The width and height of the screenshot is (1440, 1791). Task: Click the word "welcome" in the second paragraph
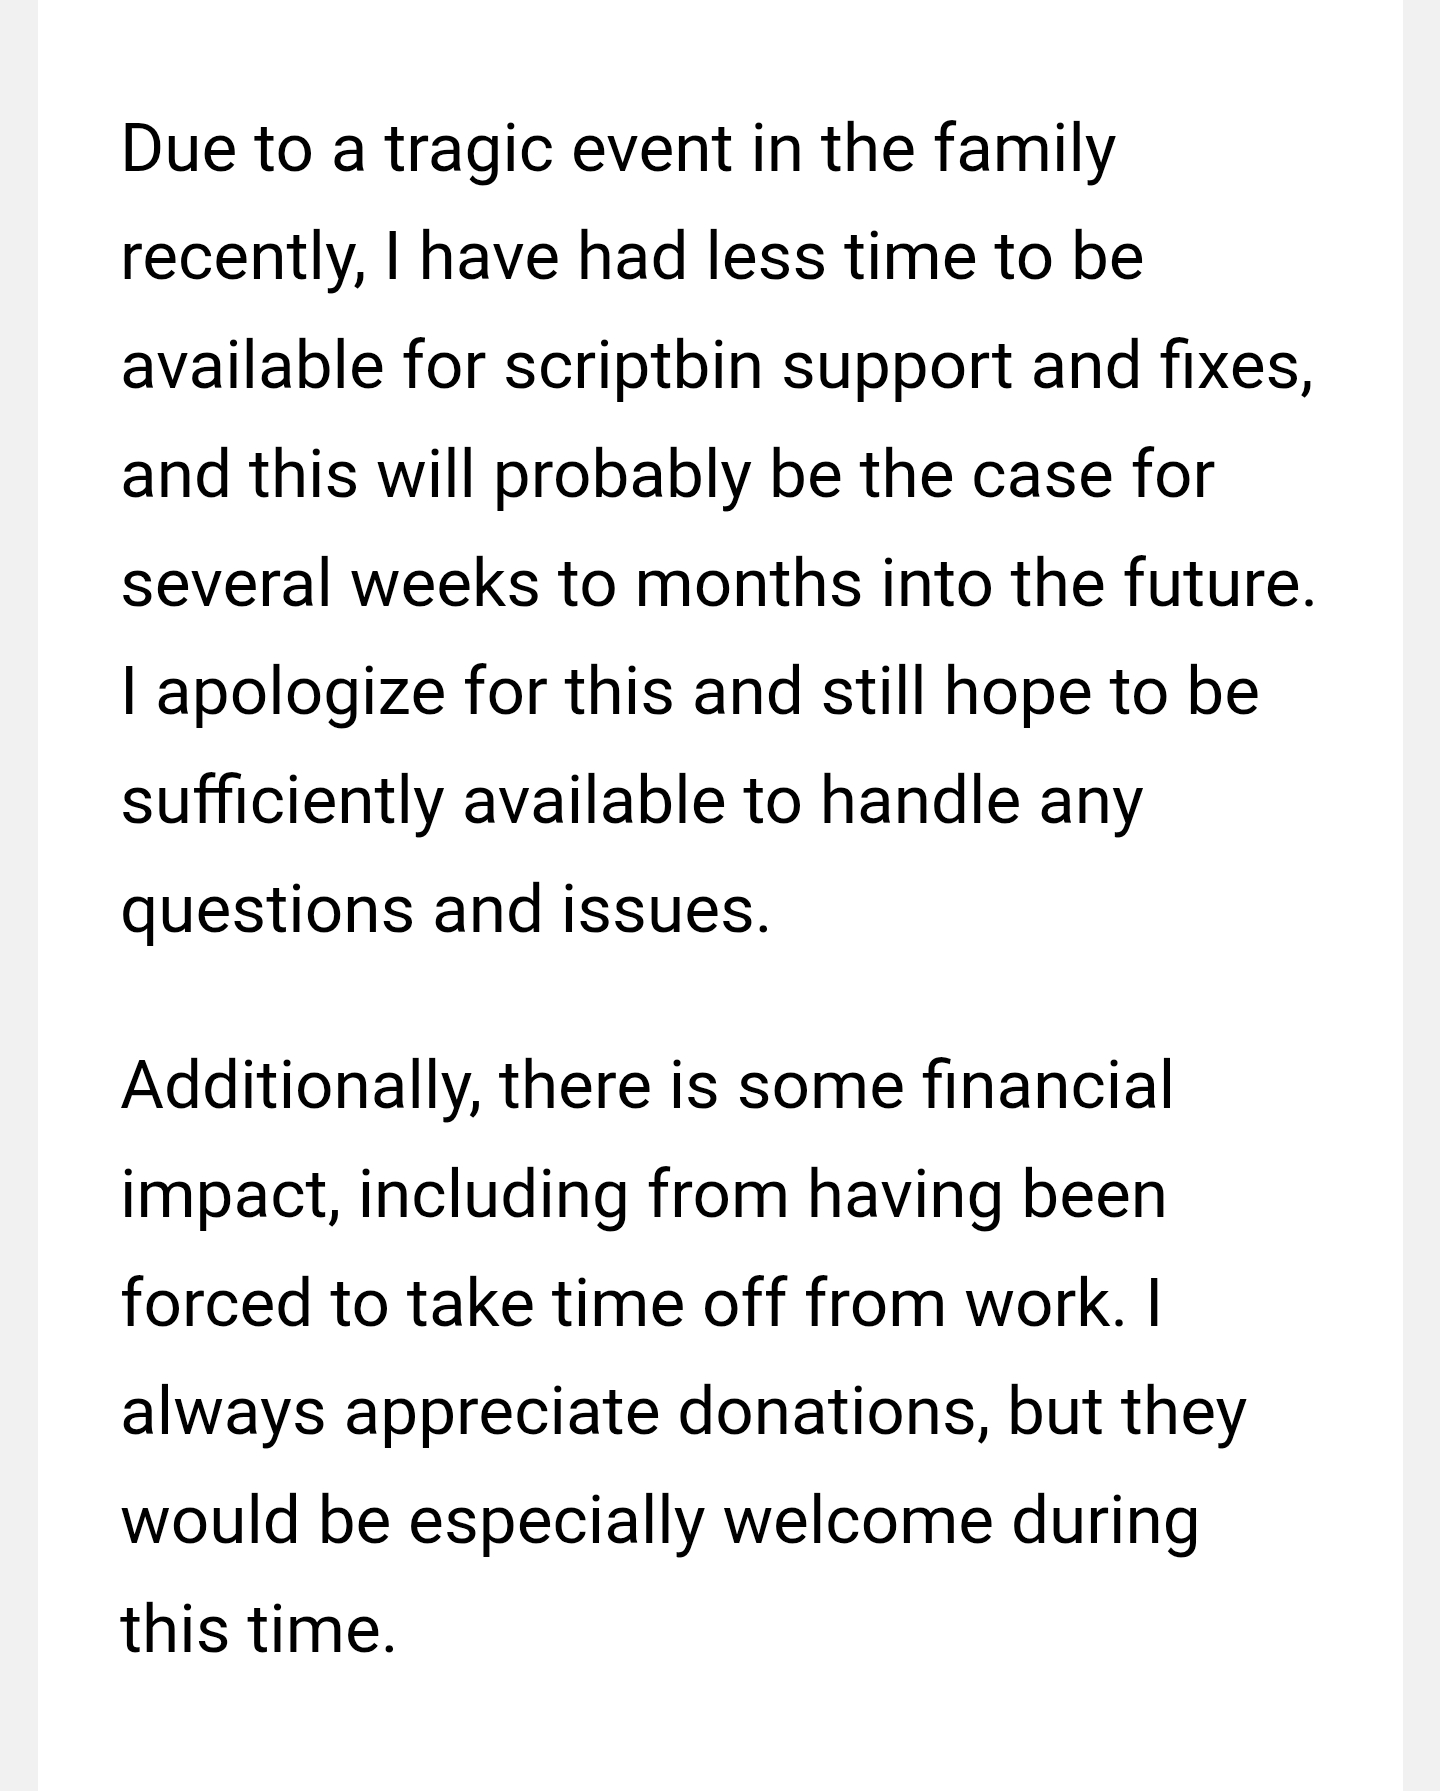point(858,1522)
